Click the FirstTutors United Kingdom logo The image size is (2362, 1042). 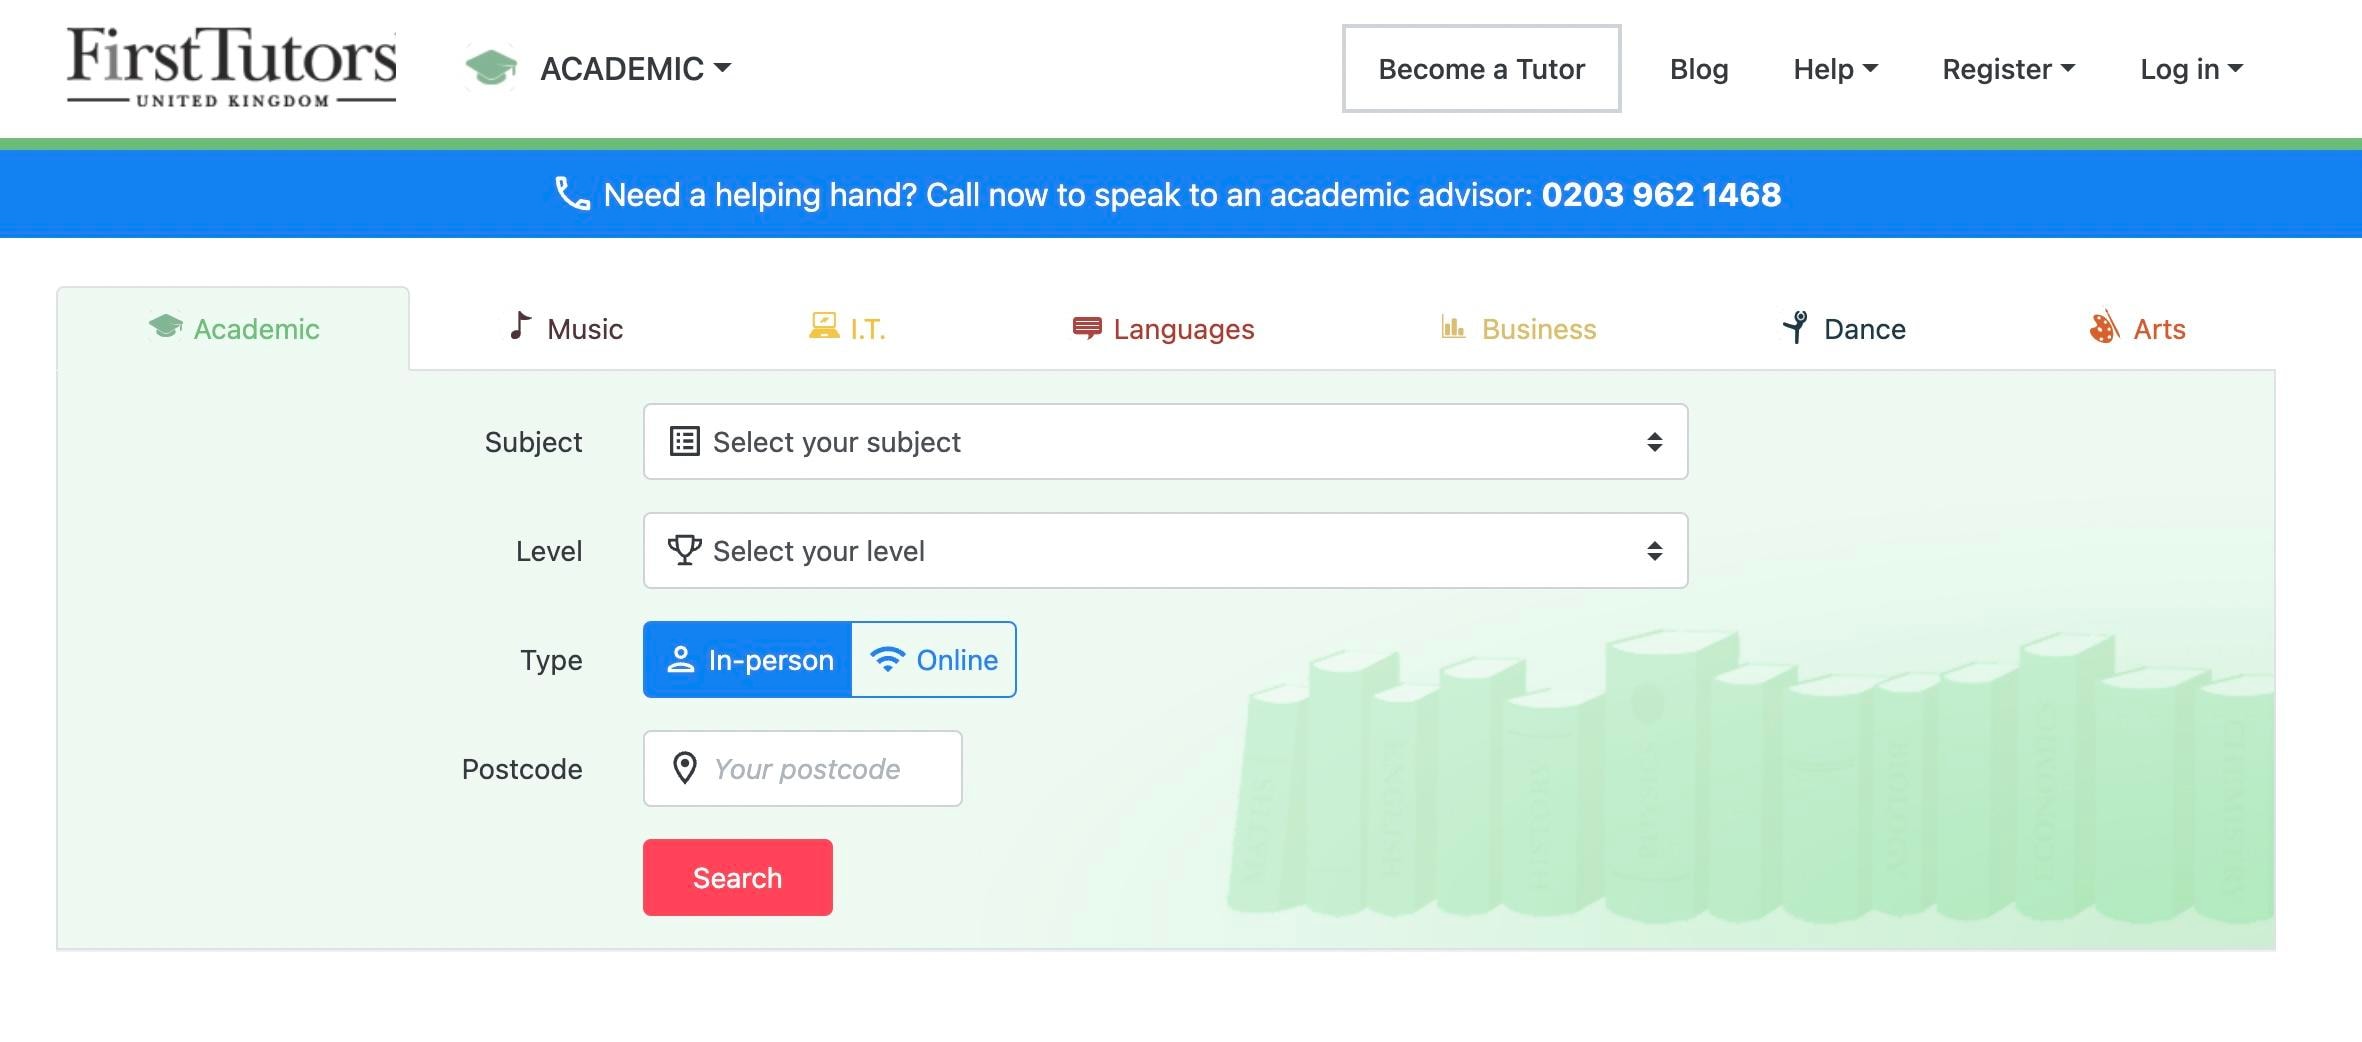[231, 67]
